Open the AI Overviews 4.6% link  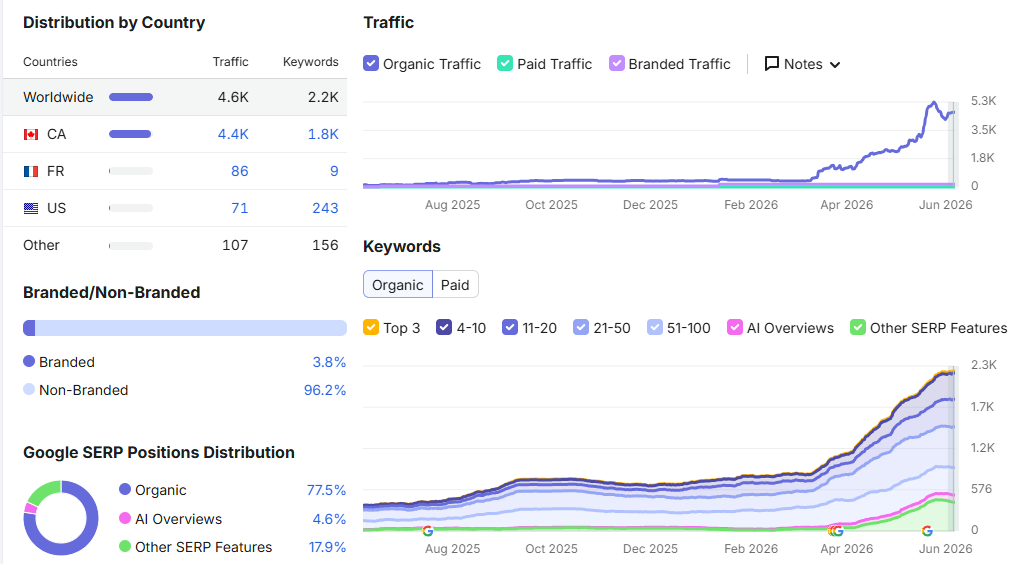pyautogui.click(x=329, y=519)
